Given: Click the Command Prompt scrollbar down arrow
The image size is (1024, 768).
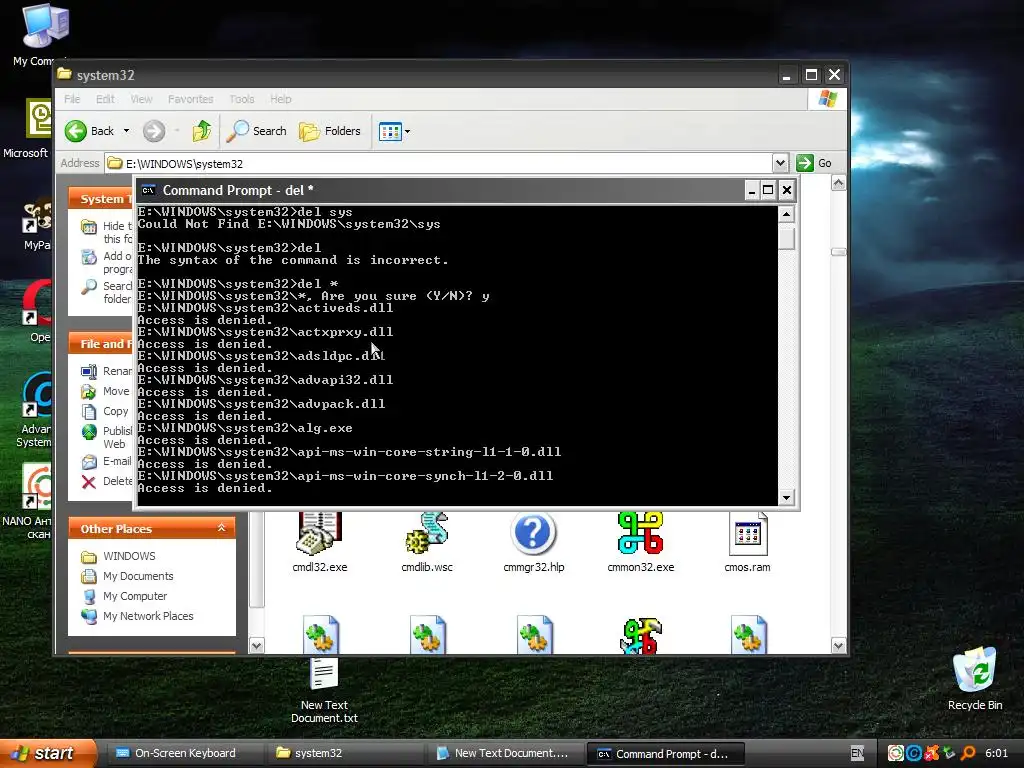Looking at the screenshot, I should point(786,498).
